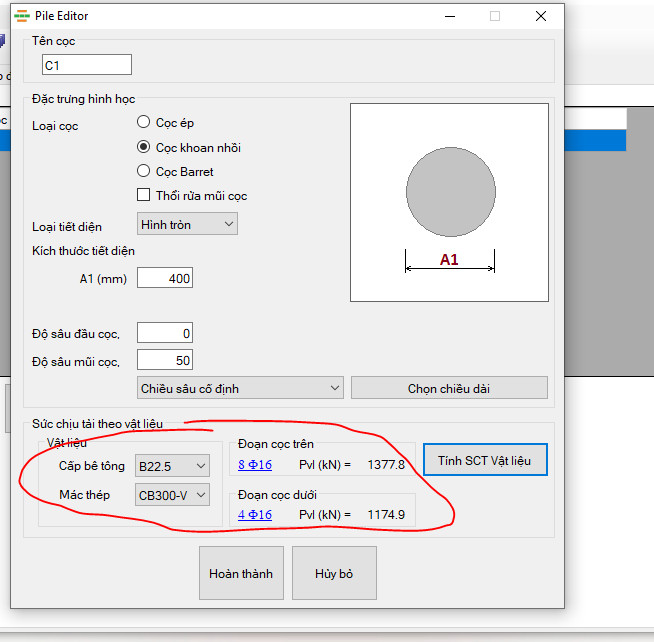Click the A1 (mm) field with 400
Screen dimensions: 654x642
click(165, 278)
